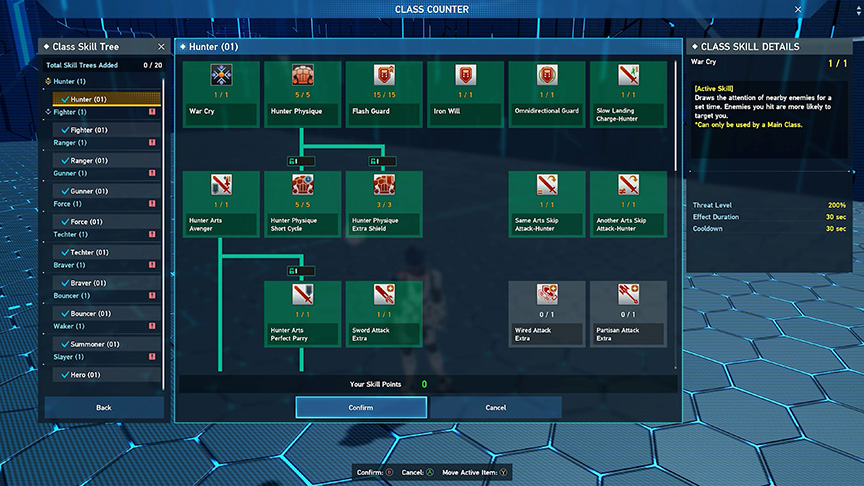Image resolution: width=864 pixels, height=486 pixels.
Task: Select the Iron Will skill icon
Action: click(466, 75)
